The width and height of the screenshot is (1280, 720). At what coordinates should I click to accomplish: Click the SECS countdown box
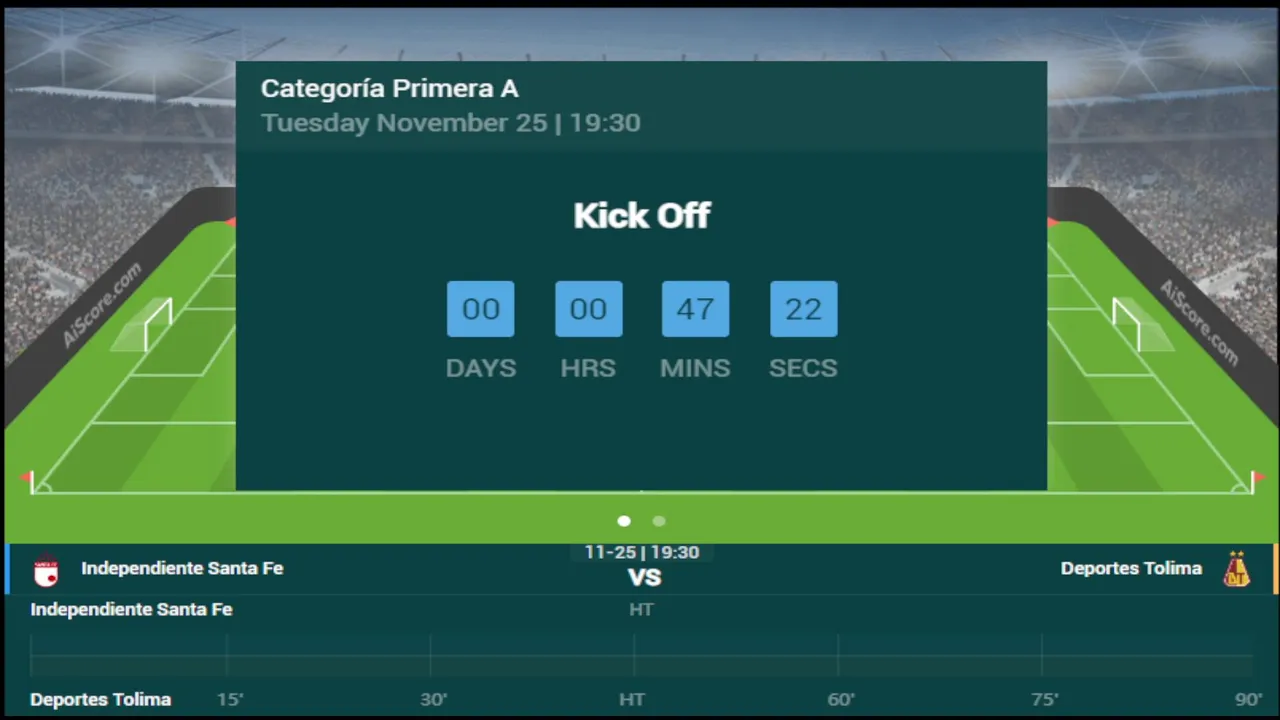[x=803, y=309]
